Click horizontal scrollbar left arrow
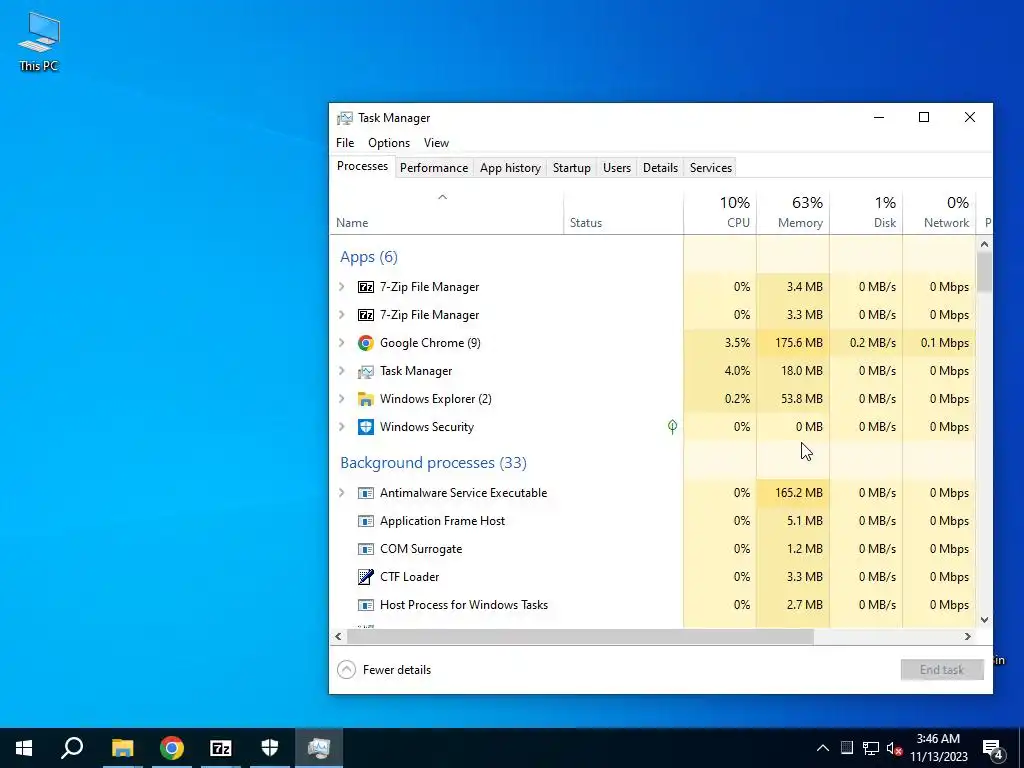 (338, 636)
